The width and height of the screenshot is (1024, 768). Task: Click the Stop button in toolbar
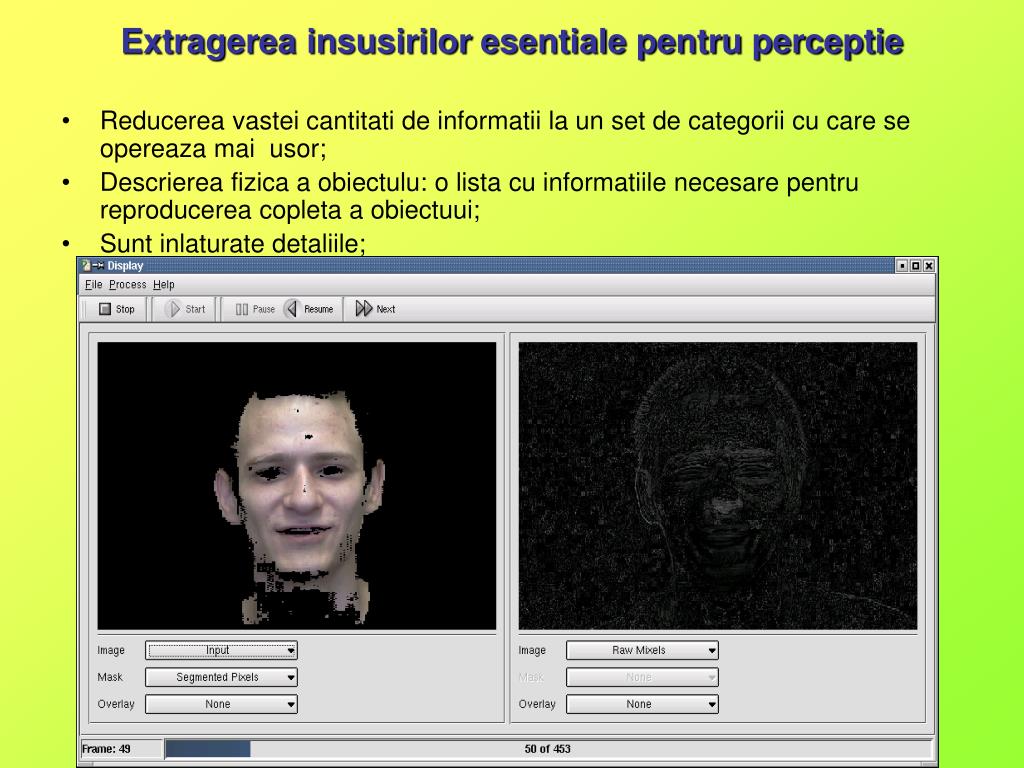coord(116,309)
